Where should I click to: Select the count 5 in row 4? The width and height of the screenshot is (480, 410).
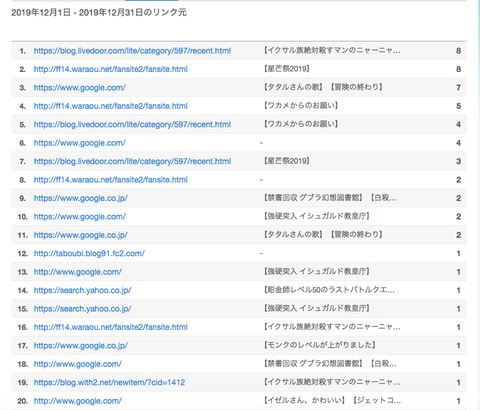coord(459,106)
